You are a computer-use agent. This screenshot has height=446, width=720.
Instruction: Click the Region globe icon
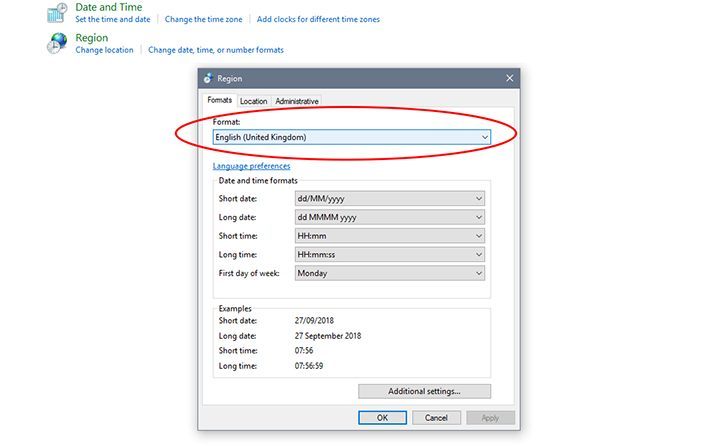tap(57, 43)
